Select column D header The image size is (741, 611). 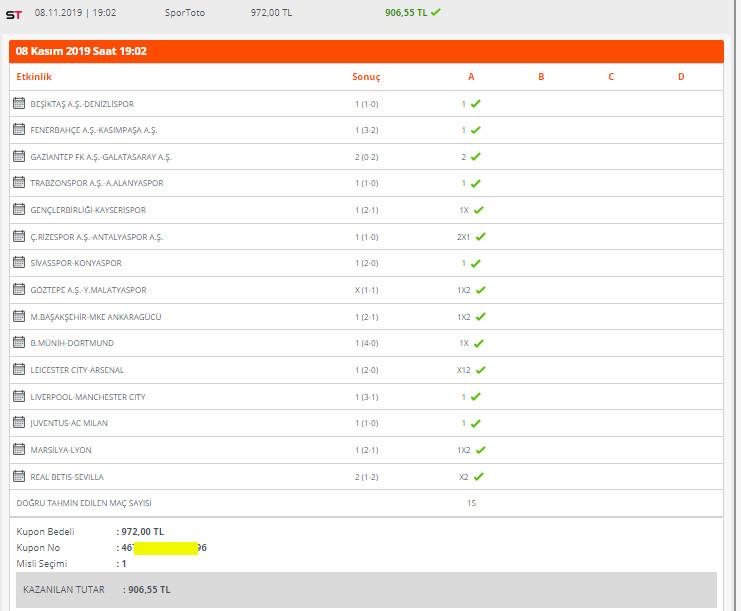(681, 77)
